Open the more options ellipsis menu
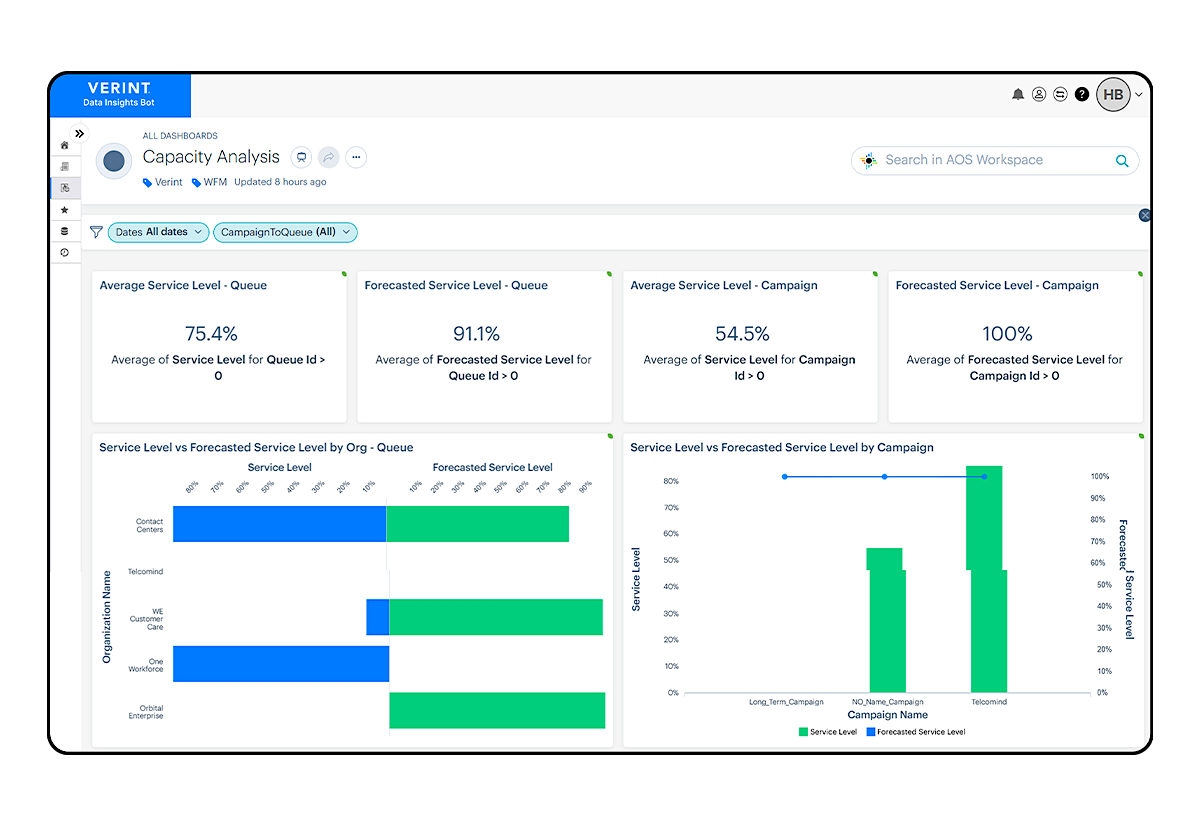Image resolution: width=1200 pixels, height=826 pixels. coord(356,157)
